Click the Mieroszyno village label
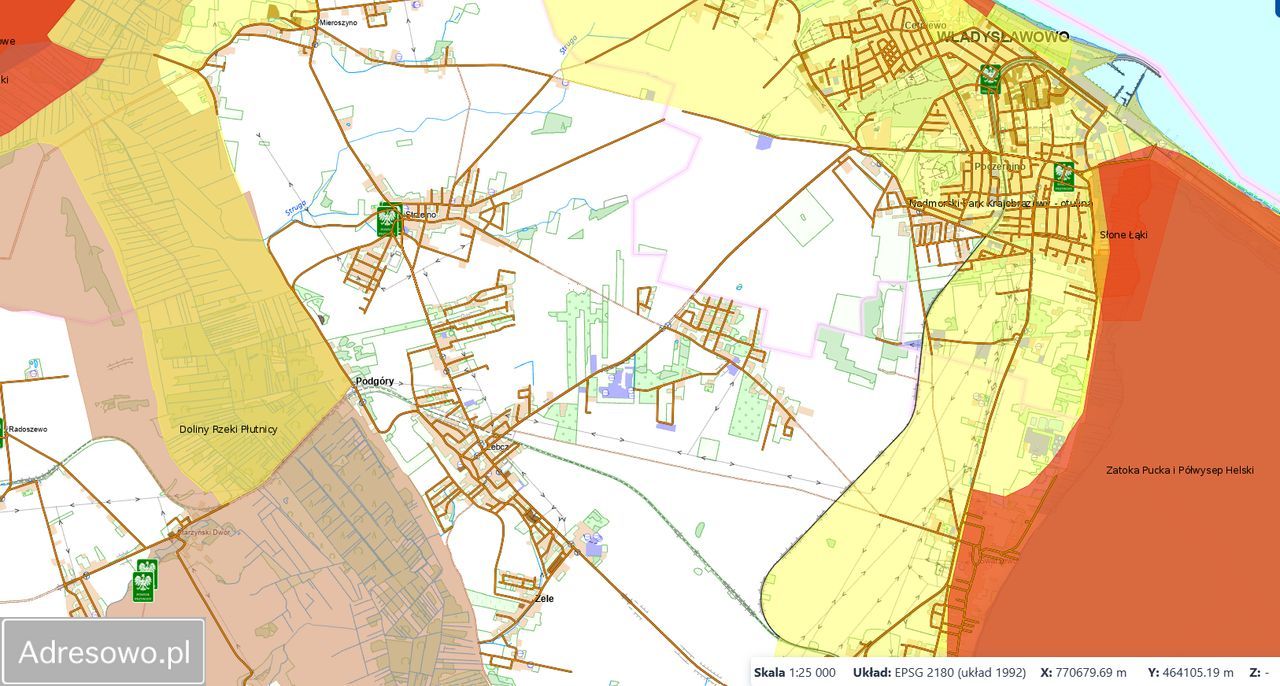The width and height of the screenshot is (1280, 686). click(336, 22)
